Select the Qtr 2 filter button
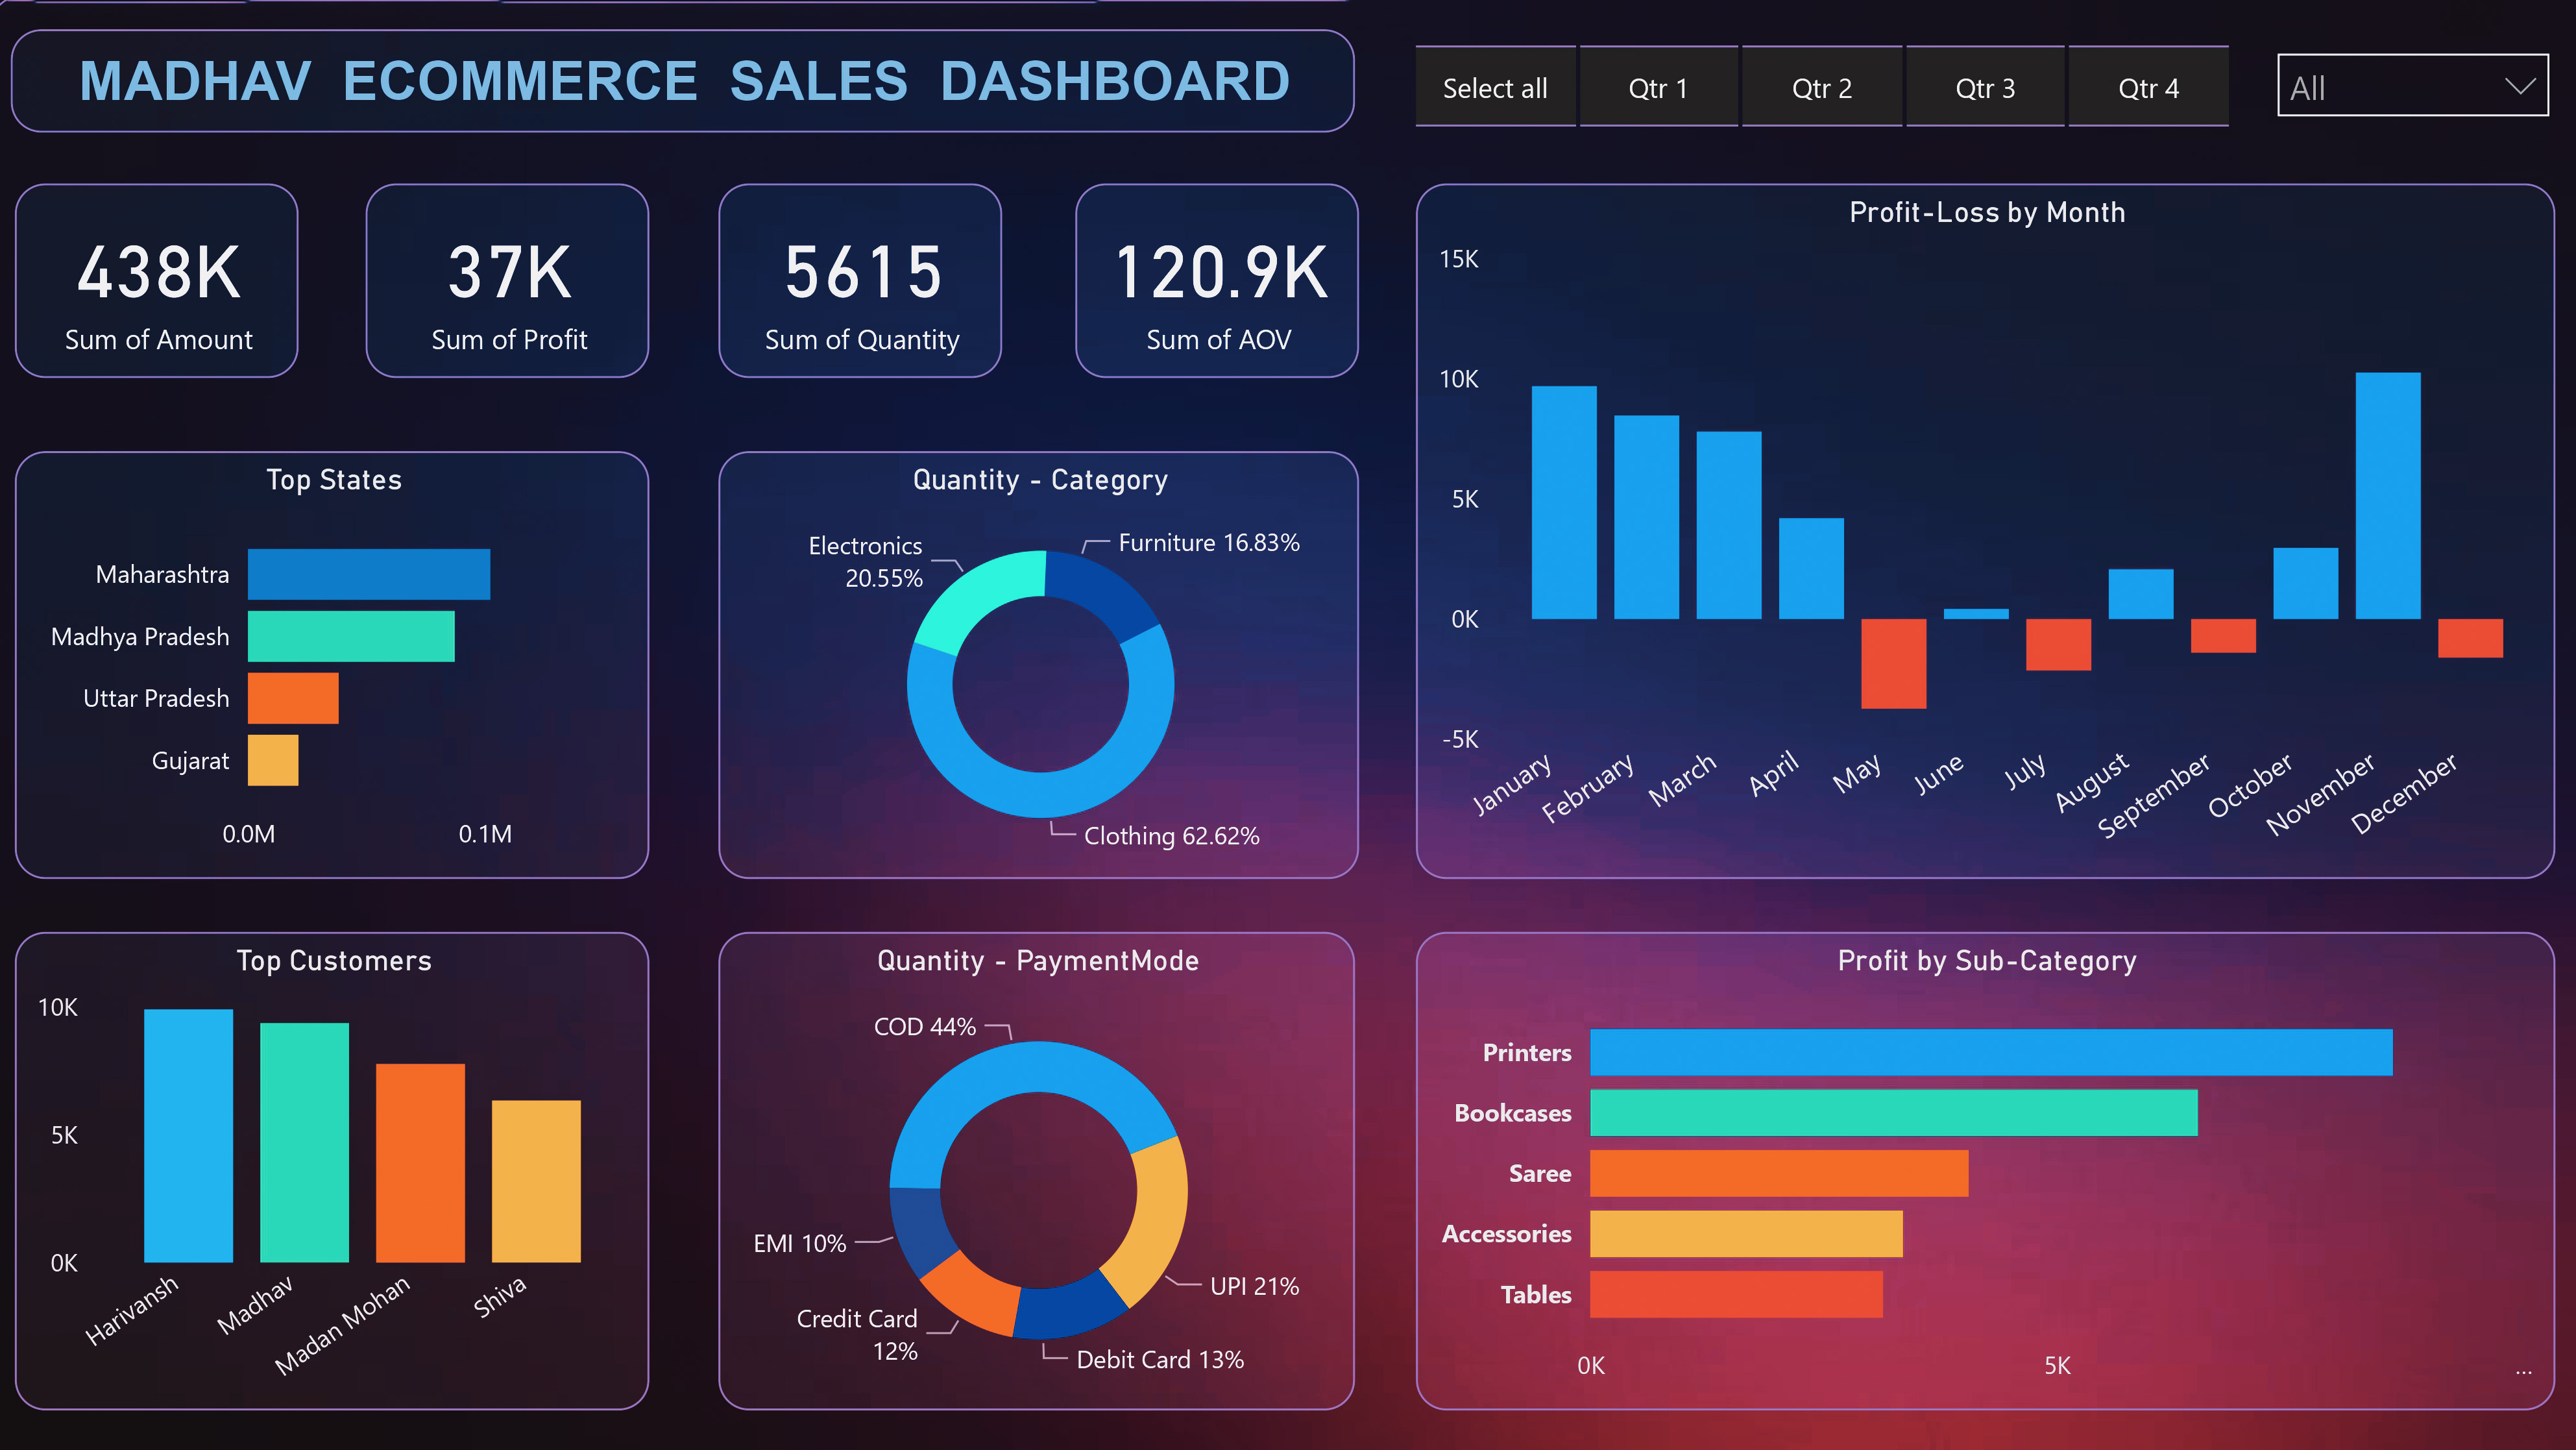2576x1450 pixels. (1822, 88)
